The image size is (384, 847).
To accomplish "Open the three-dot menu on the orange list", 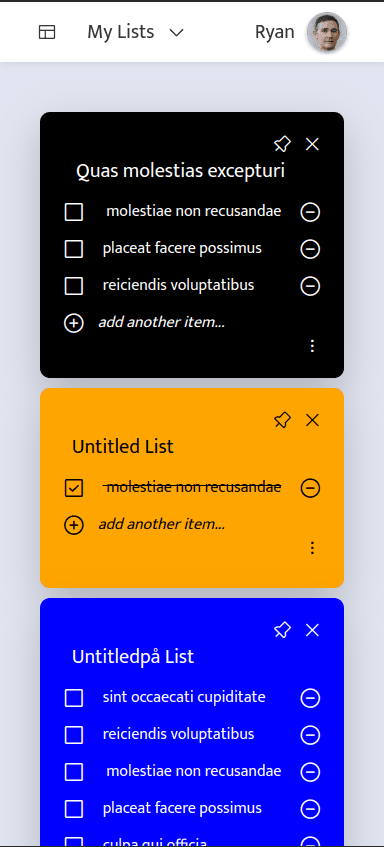I will point(312,548).
